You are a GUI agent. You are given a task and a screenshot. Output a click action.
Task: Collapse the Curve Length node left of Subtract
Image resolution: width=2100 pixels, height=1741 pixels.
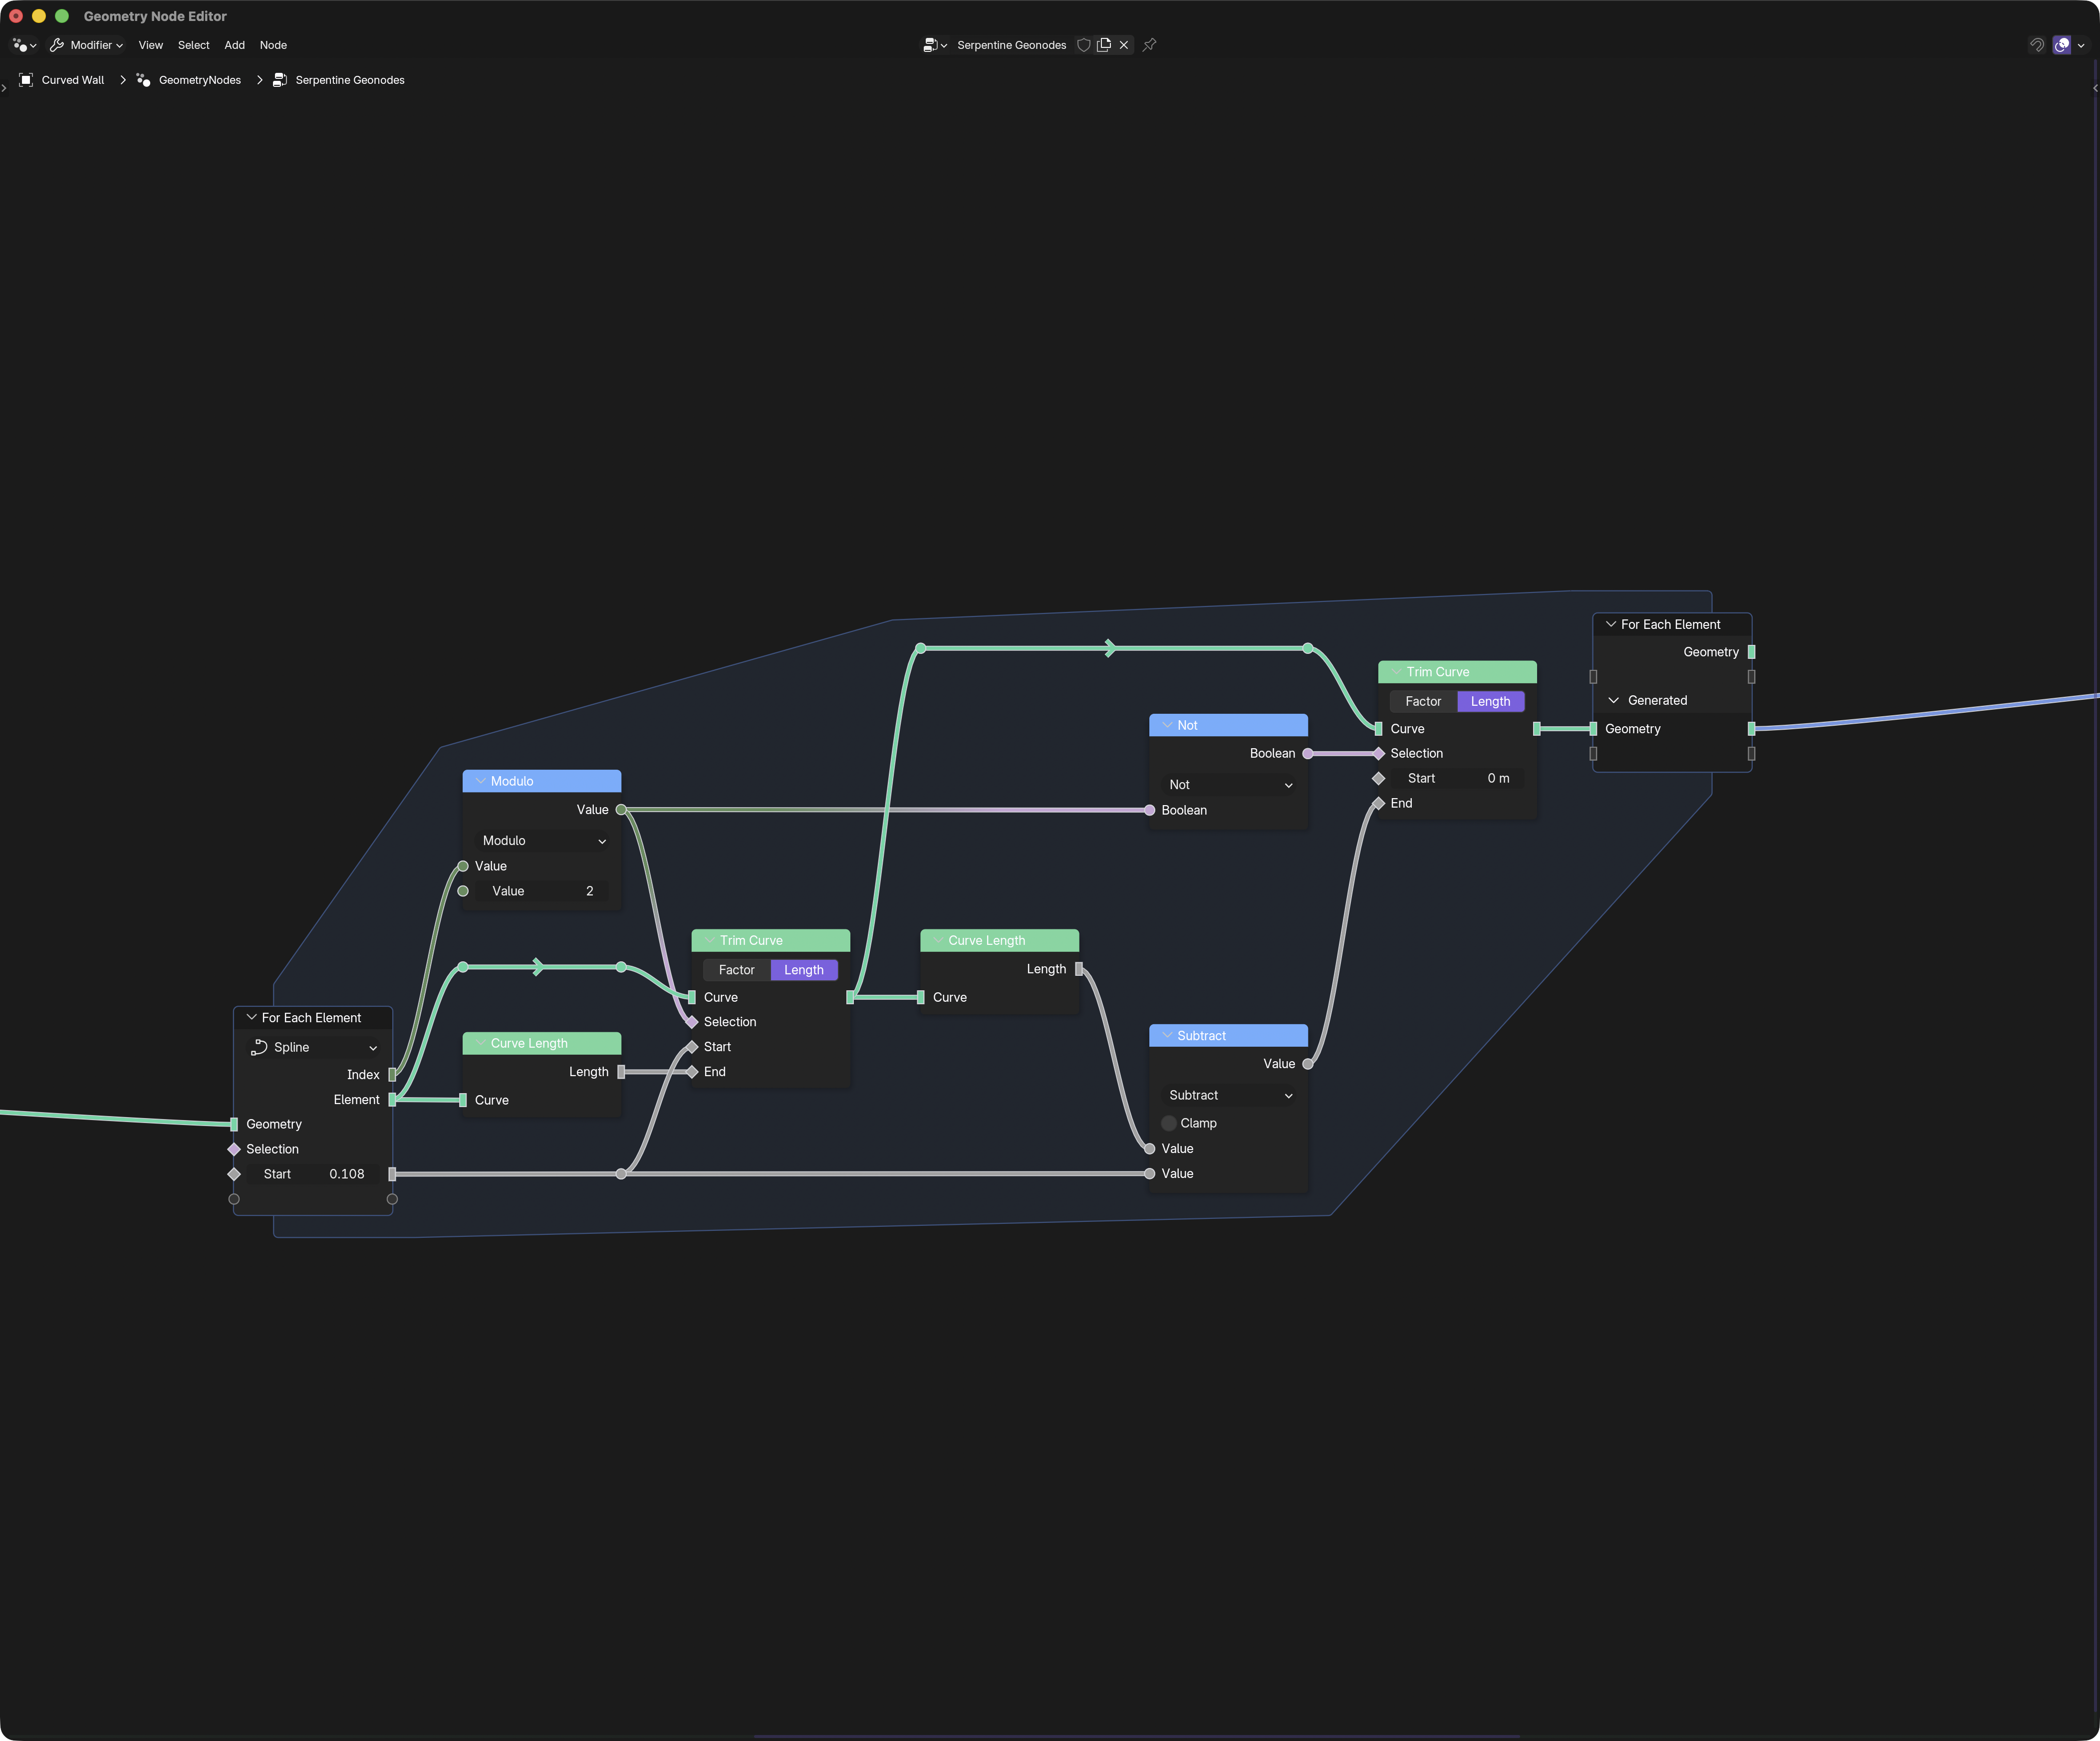coord(939,940)
